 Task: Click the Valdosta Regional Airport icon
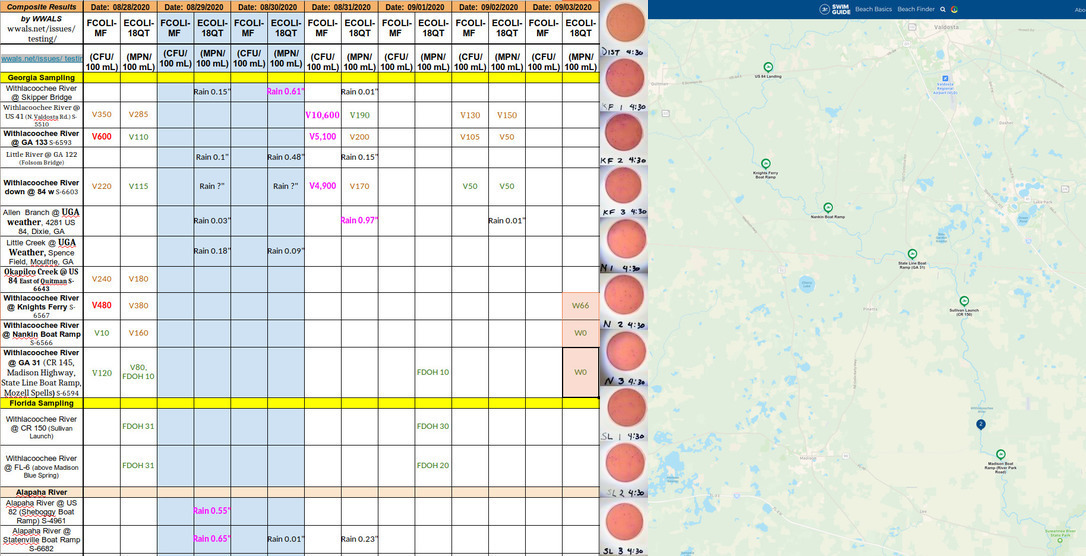click(x=946, y=78)
